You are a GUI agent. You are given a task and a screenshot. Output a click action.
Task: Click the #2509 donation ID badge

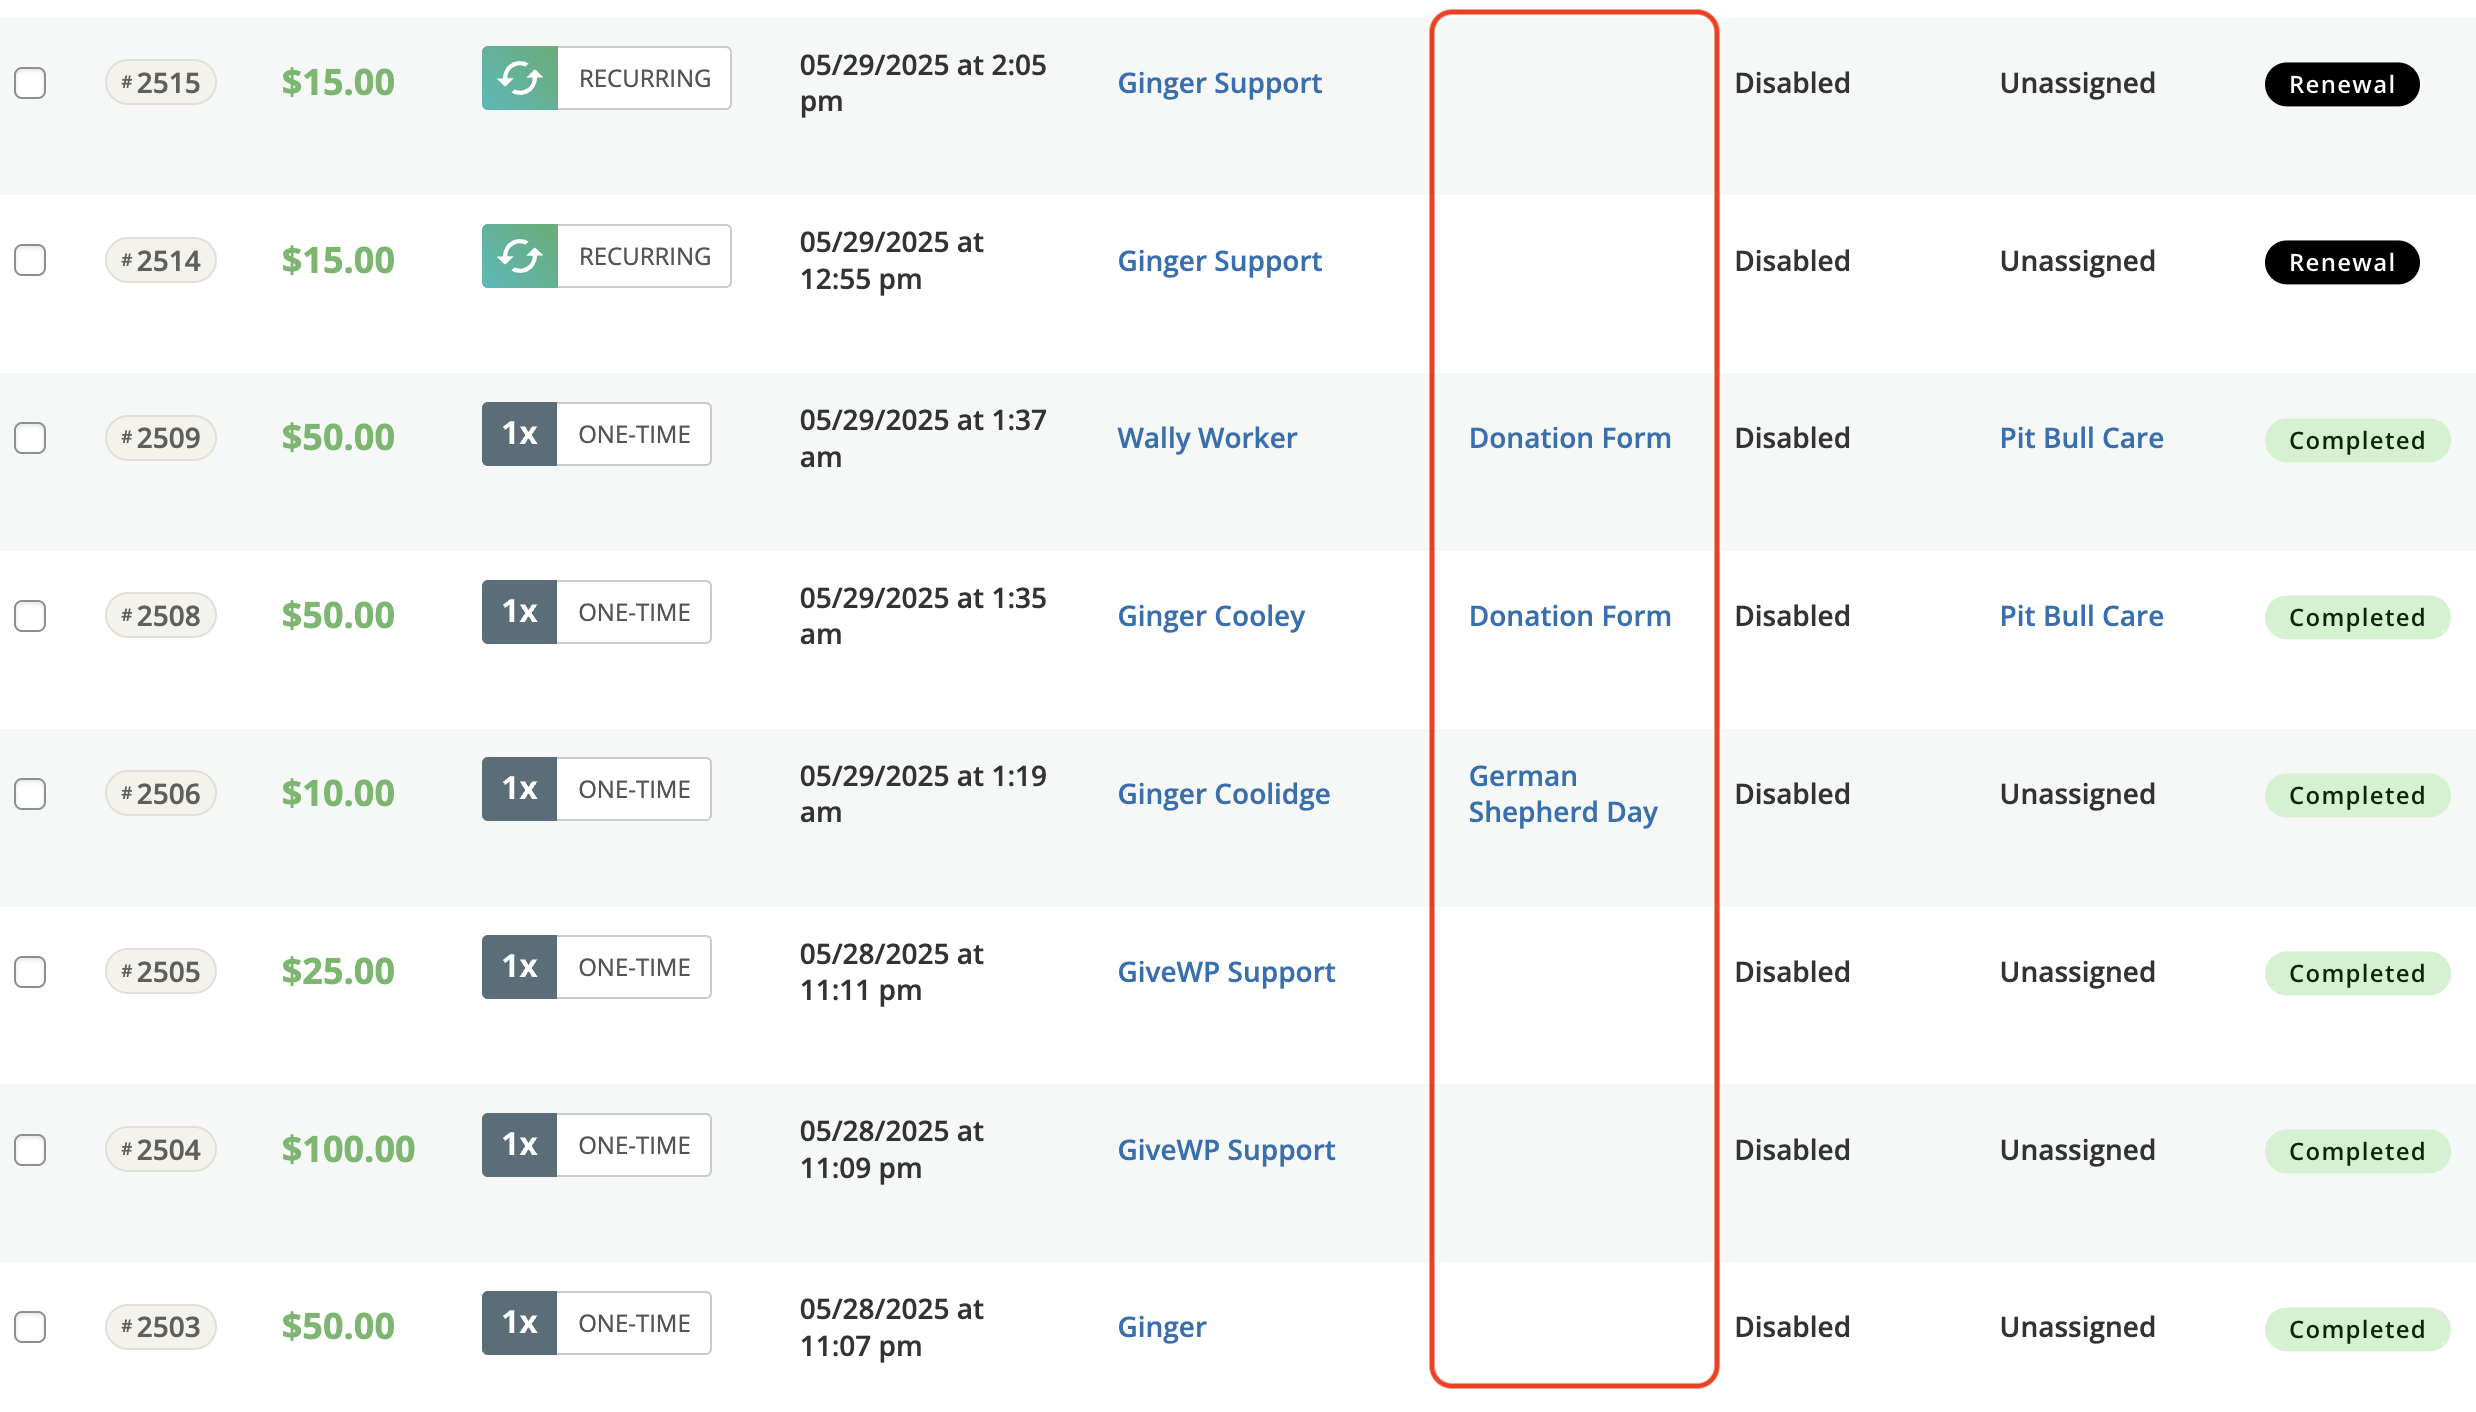[x=161, y=438]
